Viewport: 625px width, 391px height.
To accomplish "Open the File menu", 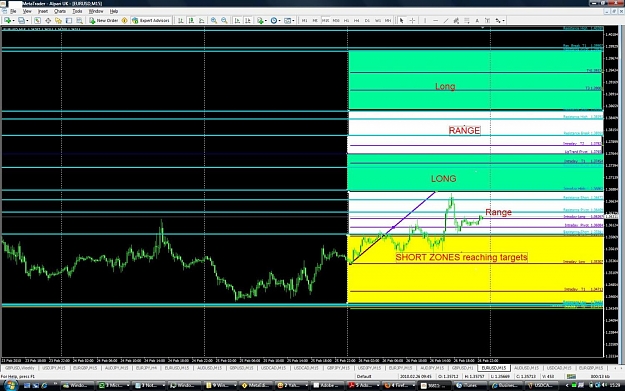I will pyautogui.click(x=13, y=11).
